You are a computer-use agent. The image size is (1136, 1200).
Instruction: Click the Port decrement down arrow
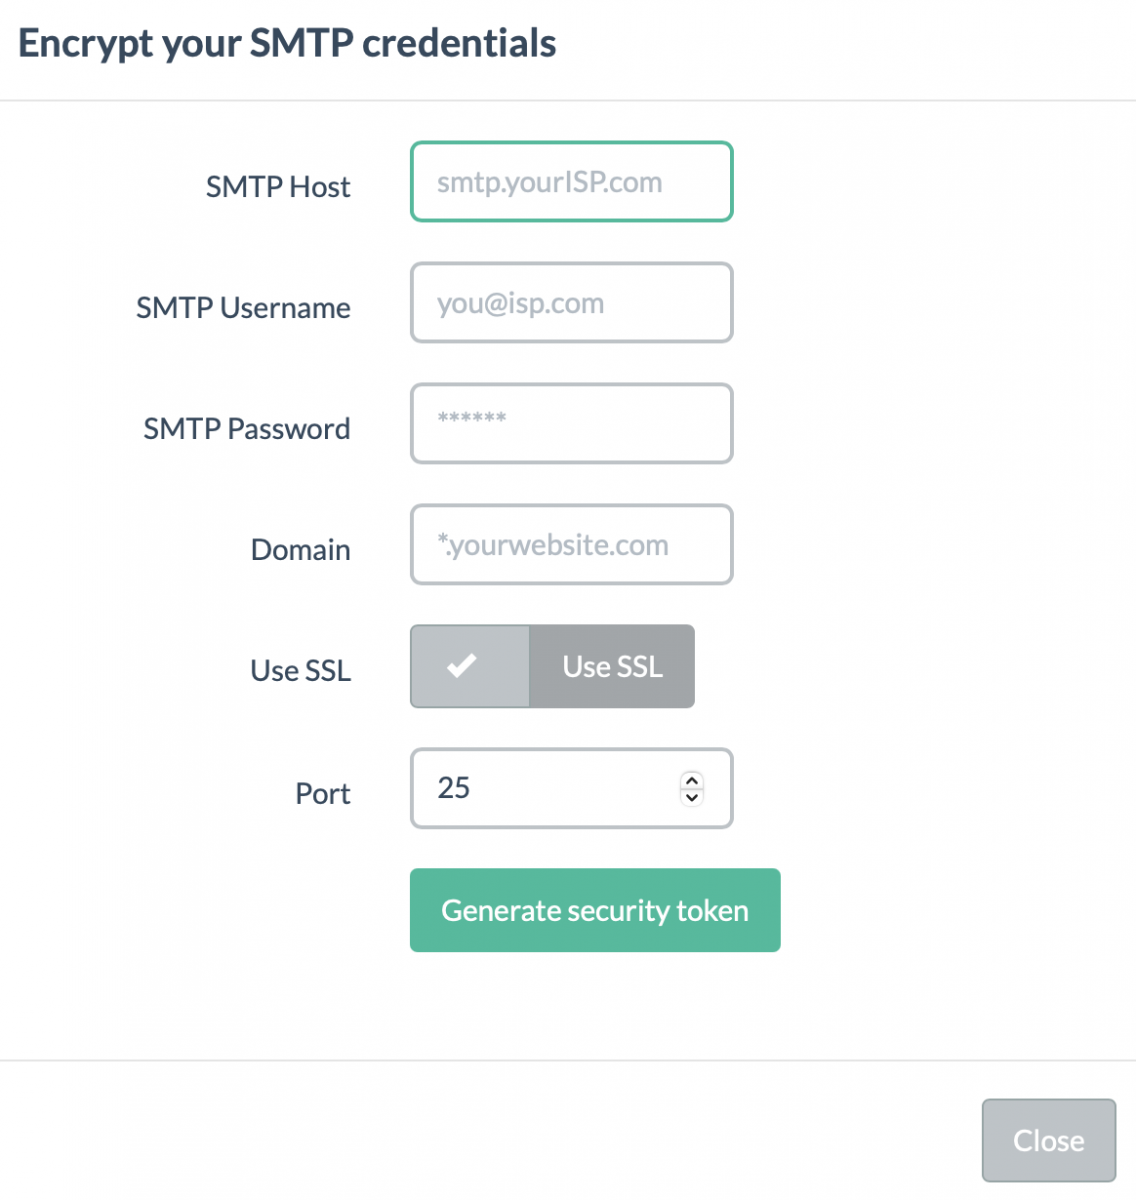(692, 797)
